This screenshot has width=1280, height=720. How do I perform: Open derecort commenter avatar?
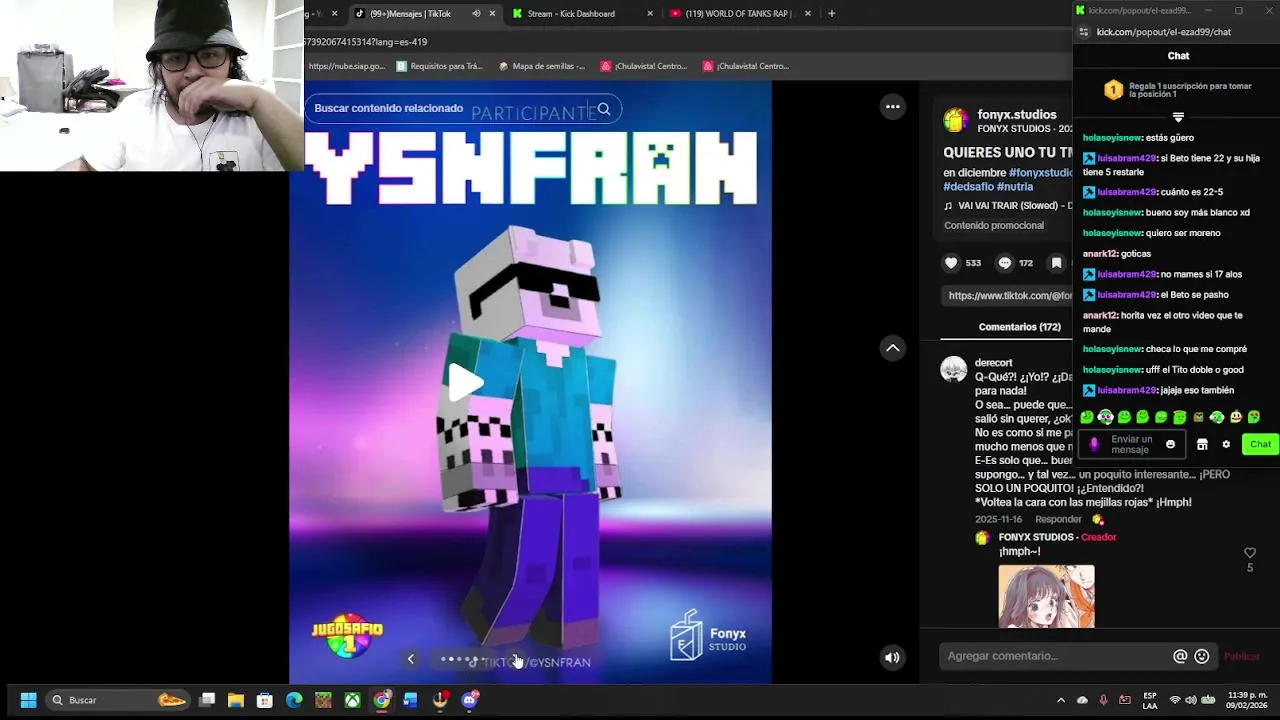click(954, 370)
